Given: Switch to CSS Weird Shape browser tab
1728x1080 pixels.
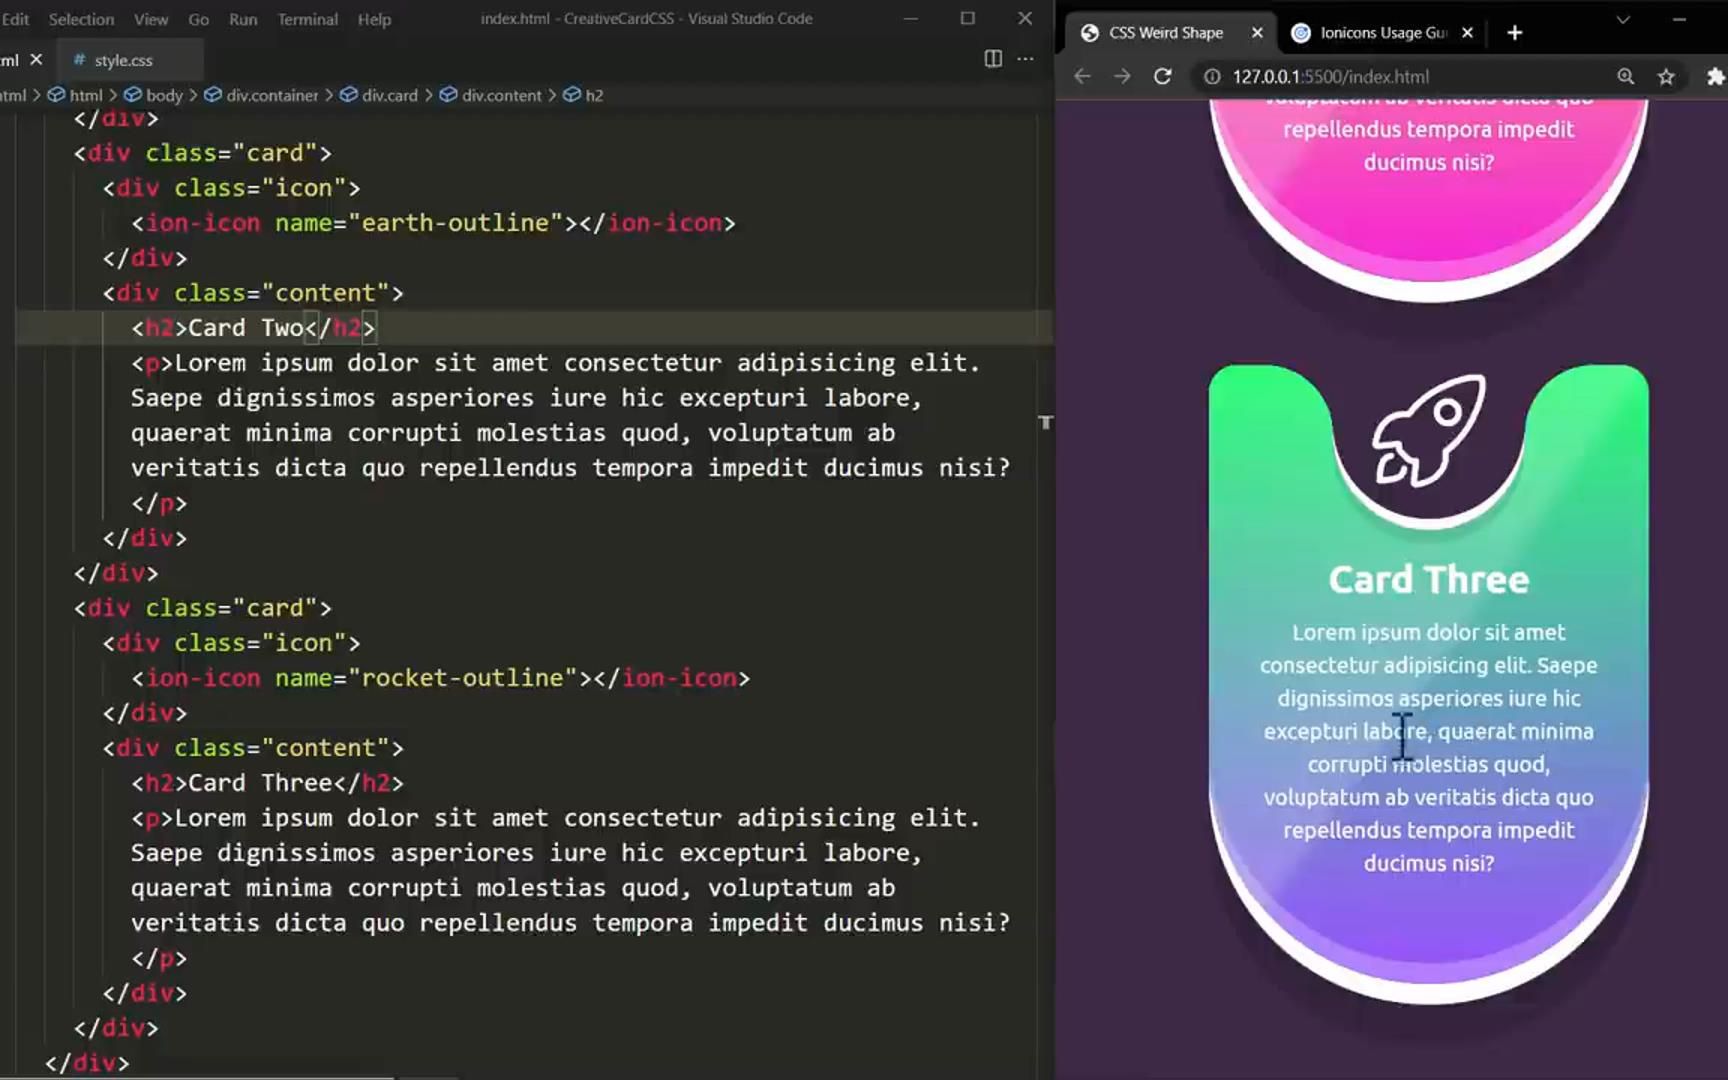Looking at the screenshot, I should pos(1166,33).
